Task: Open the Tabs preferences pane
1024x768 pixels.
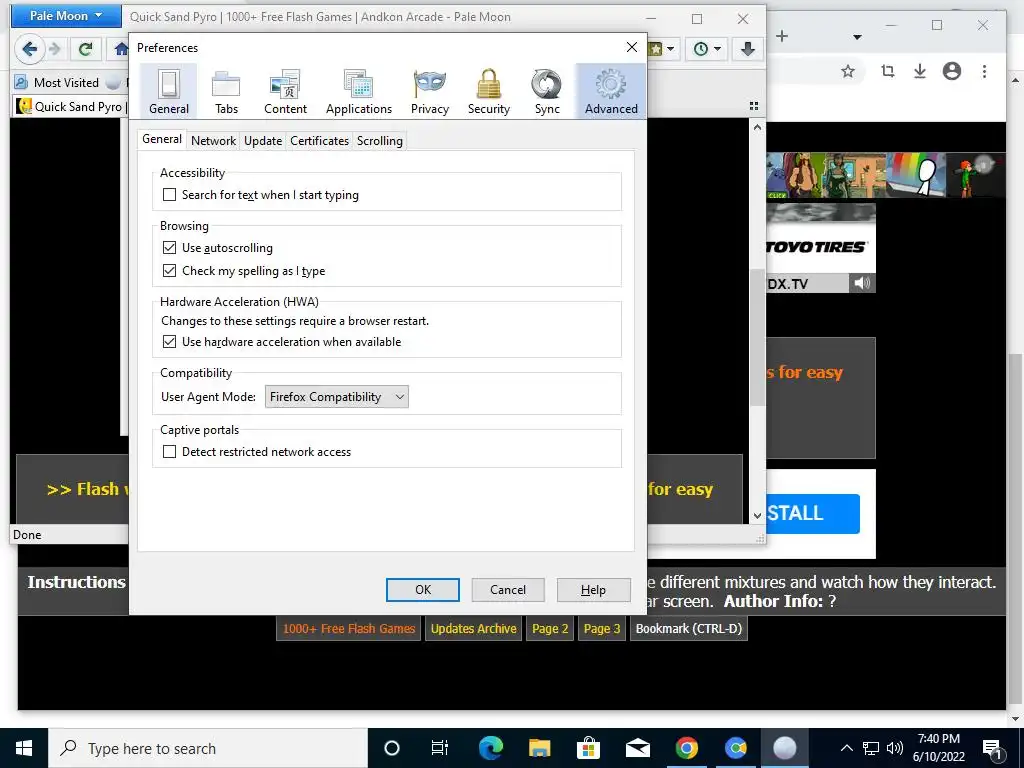Action: coord(226,91)
